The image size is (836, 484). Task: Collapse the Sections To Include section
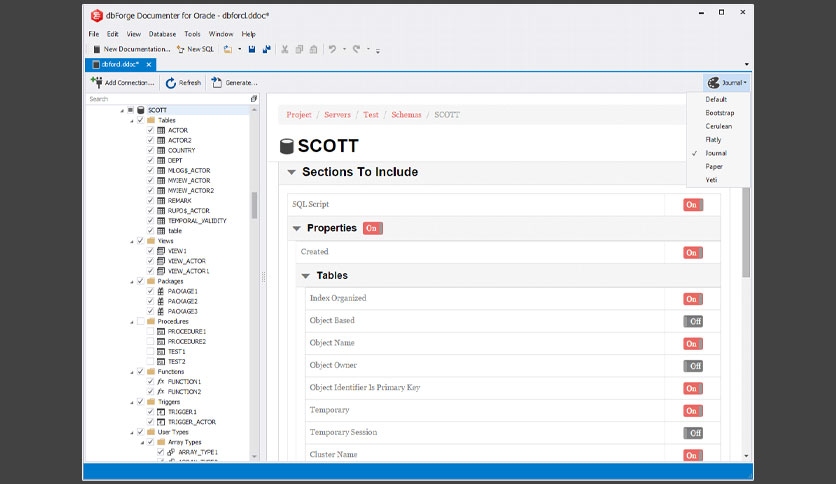[292, 172]
